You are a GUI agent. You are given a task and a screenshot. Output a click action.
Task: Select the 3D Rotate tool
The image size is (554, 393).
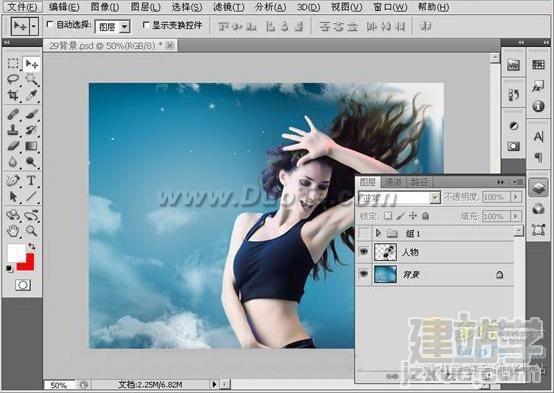pyautogui.click(x=13, y=215)
